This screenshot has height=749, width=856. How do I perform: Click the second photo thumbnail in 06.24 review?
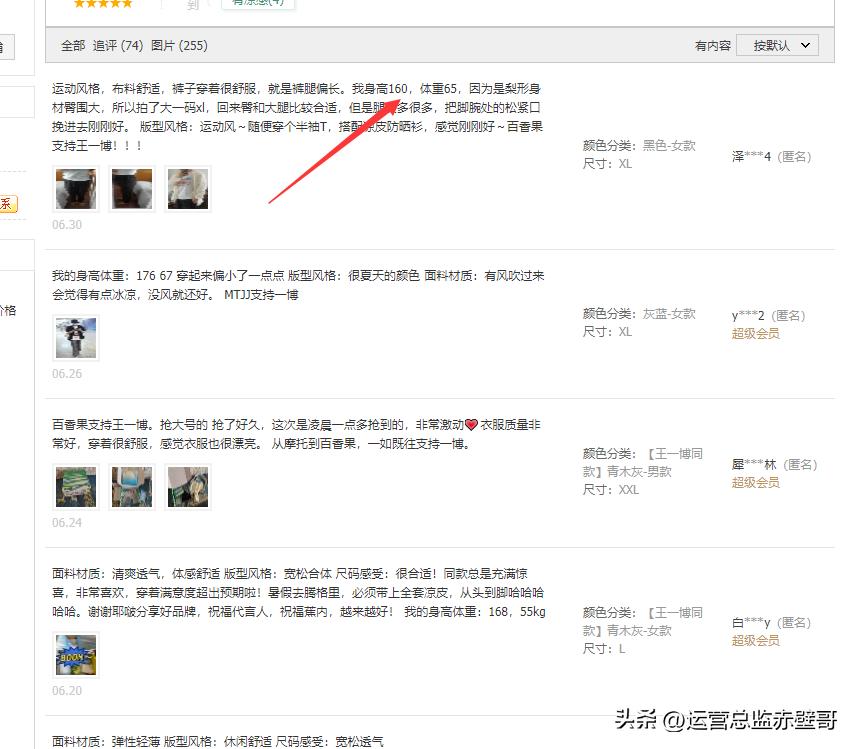coord(132,486)
